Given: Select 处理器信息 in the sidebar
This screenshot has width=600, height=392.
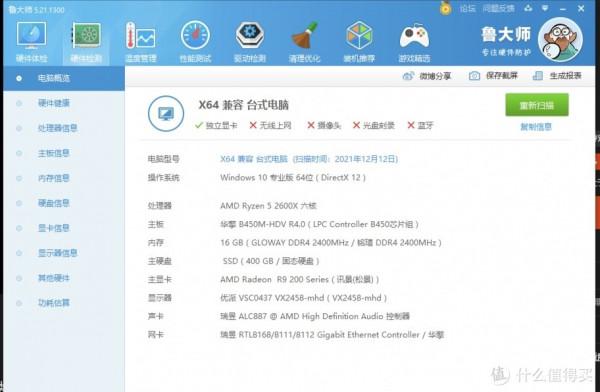Looking at the screenshot, I should coord(64,128).
